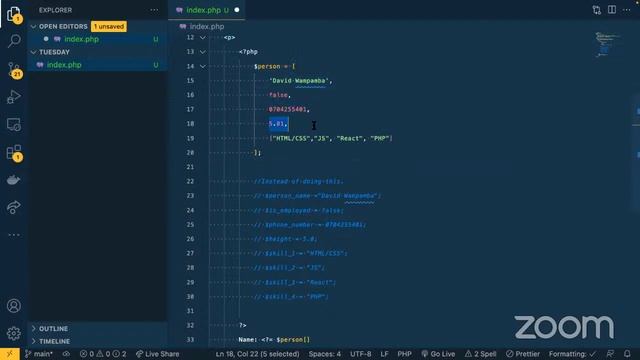This screenshot has height=360, width=640.
Task: Open Remote Explorer icon
Action: (x=14, y=124)
